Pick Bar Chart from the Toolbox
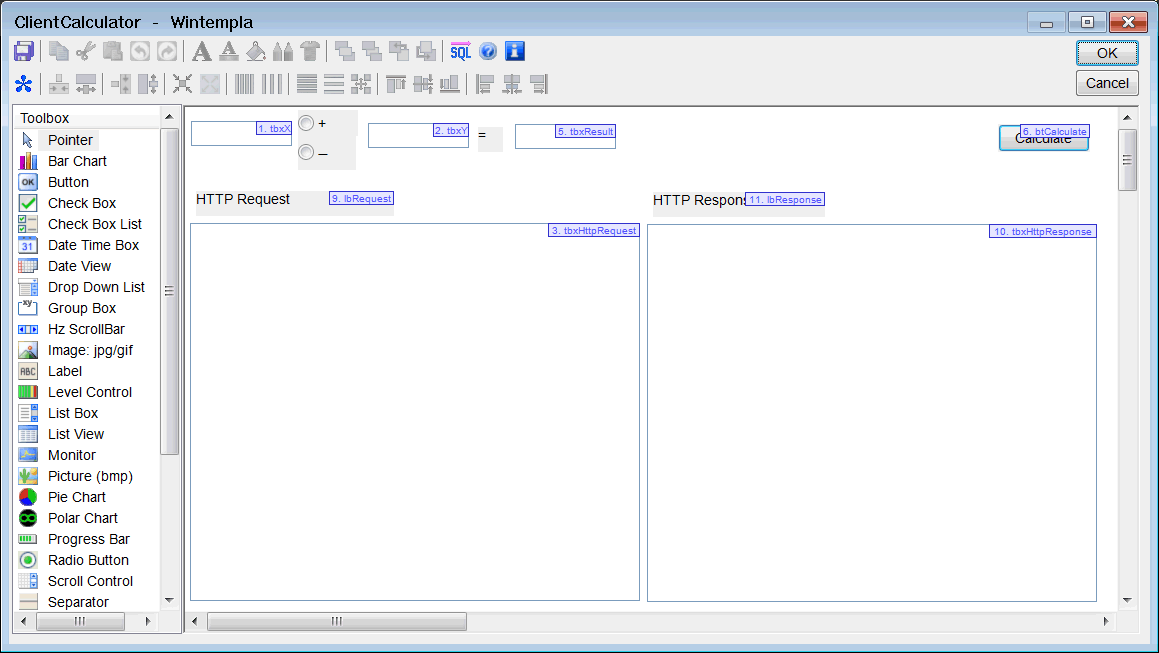Screen dimensions: 1159x653 77,161
